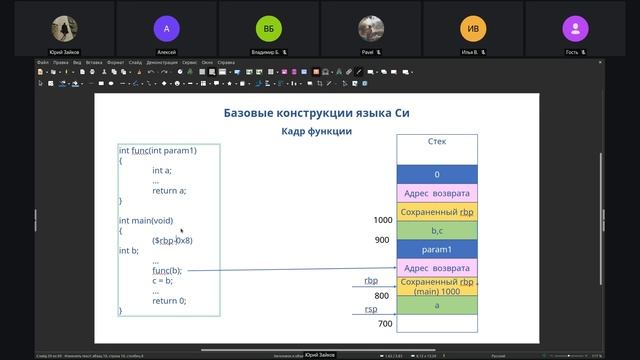Click the Insert Table icon
The height and width of the screenshot is (360, 640).
(x=270, y=72)
